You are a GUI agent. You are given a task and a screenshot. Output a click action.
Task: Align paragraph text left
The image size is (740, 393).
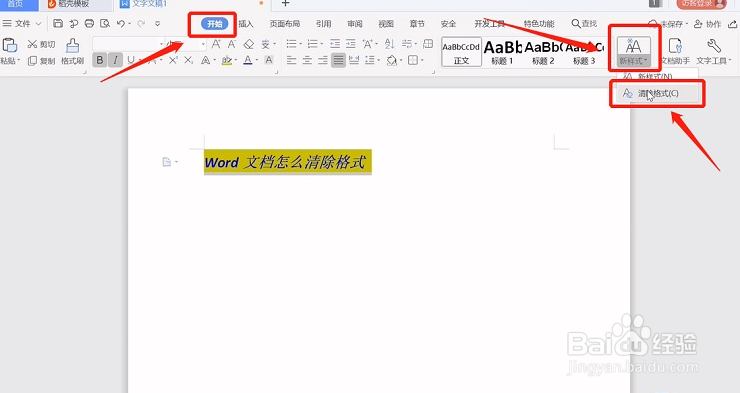click(x=291, y=60)
